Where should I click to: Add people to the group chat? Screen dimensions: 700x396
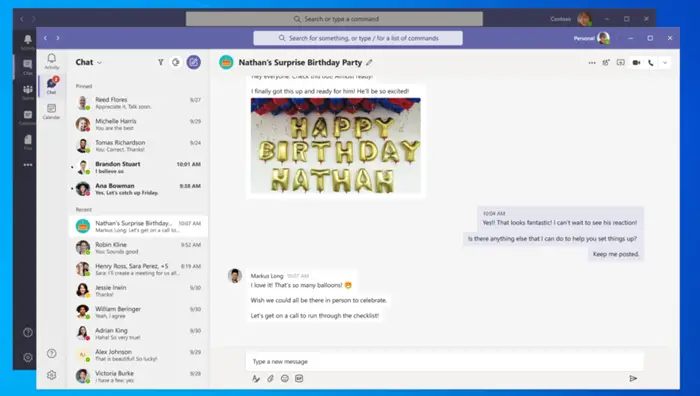[x=606, y=63]
